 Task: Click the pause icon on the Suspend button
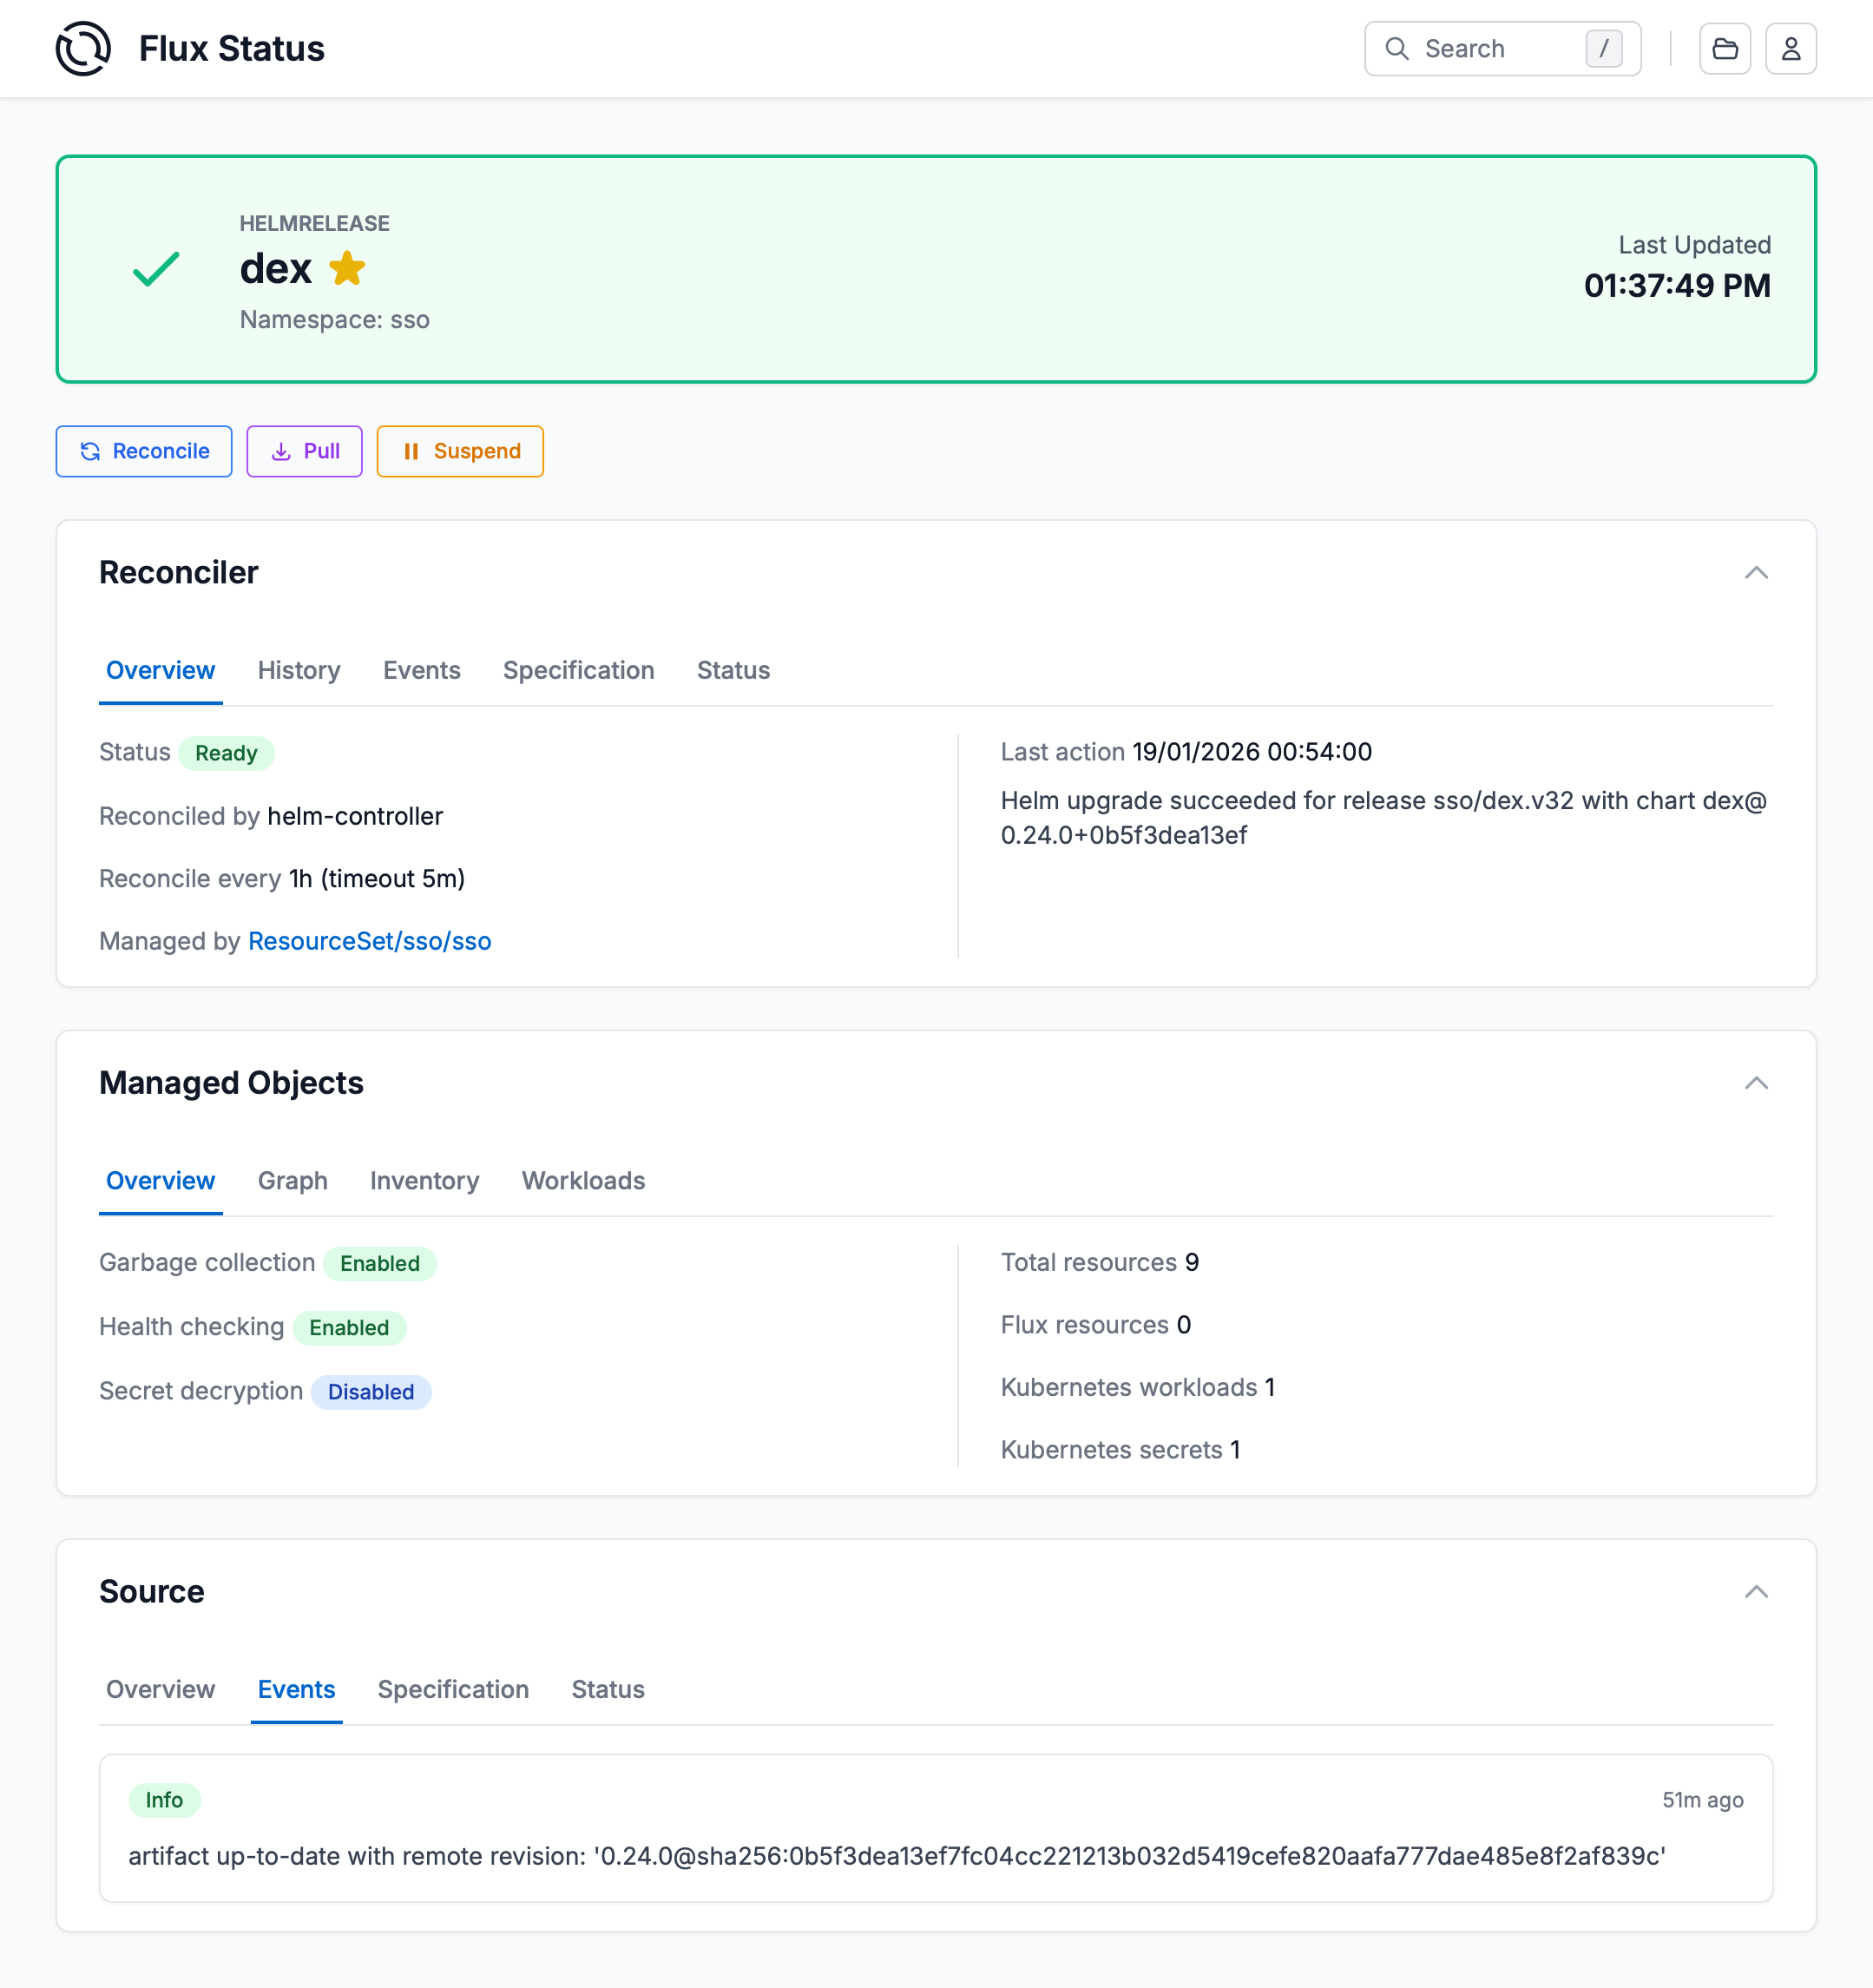pos(412,451)
